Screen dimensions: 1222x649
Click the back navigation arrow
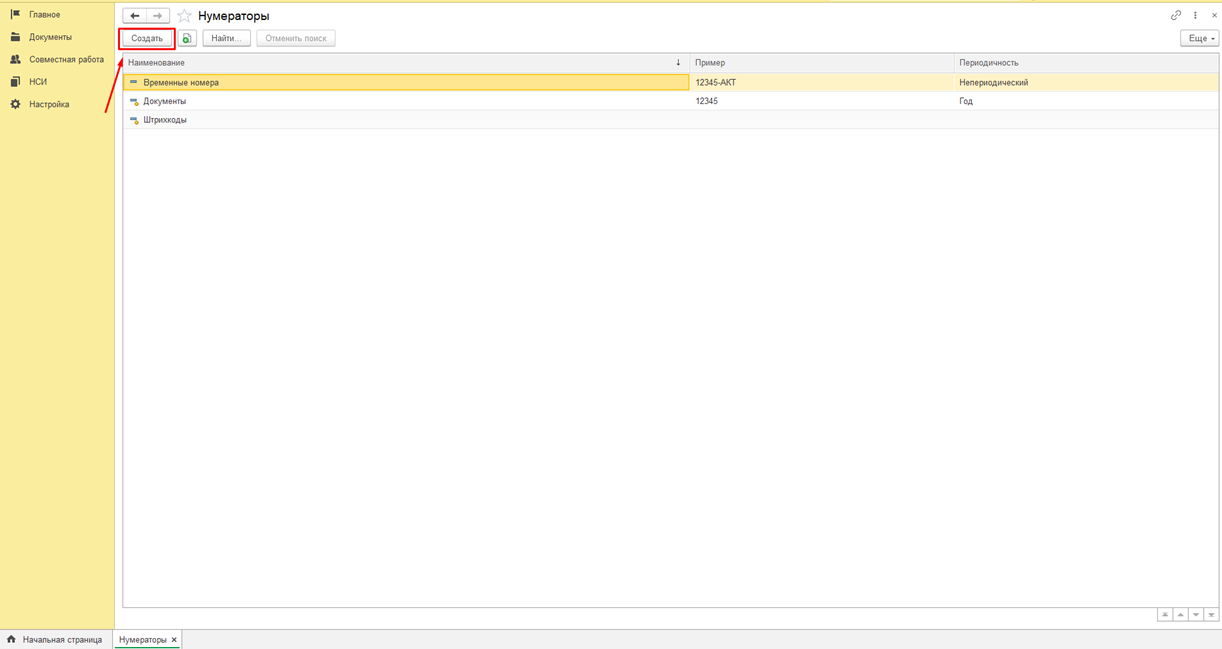tap(135, 16)
